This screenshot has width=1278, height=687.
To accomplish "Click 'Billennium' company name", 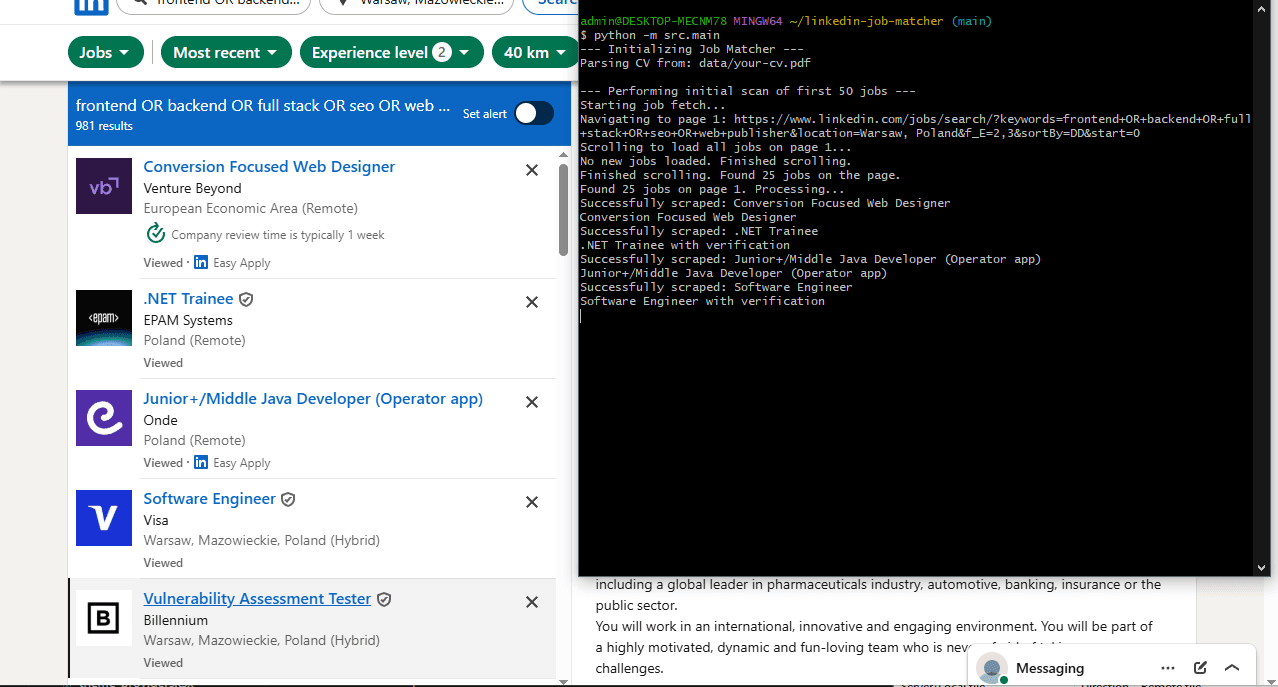I will (x=176, y=620).
